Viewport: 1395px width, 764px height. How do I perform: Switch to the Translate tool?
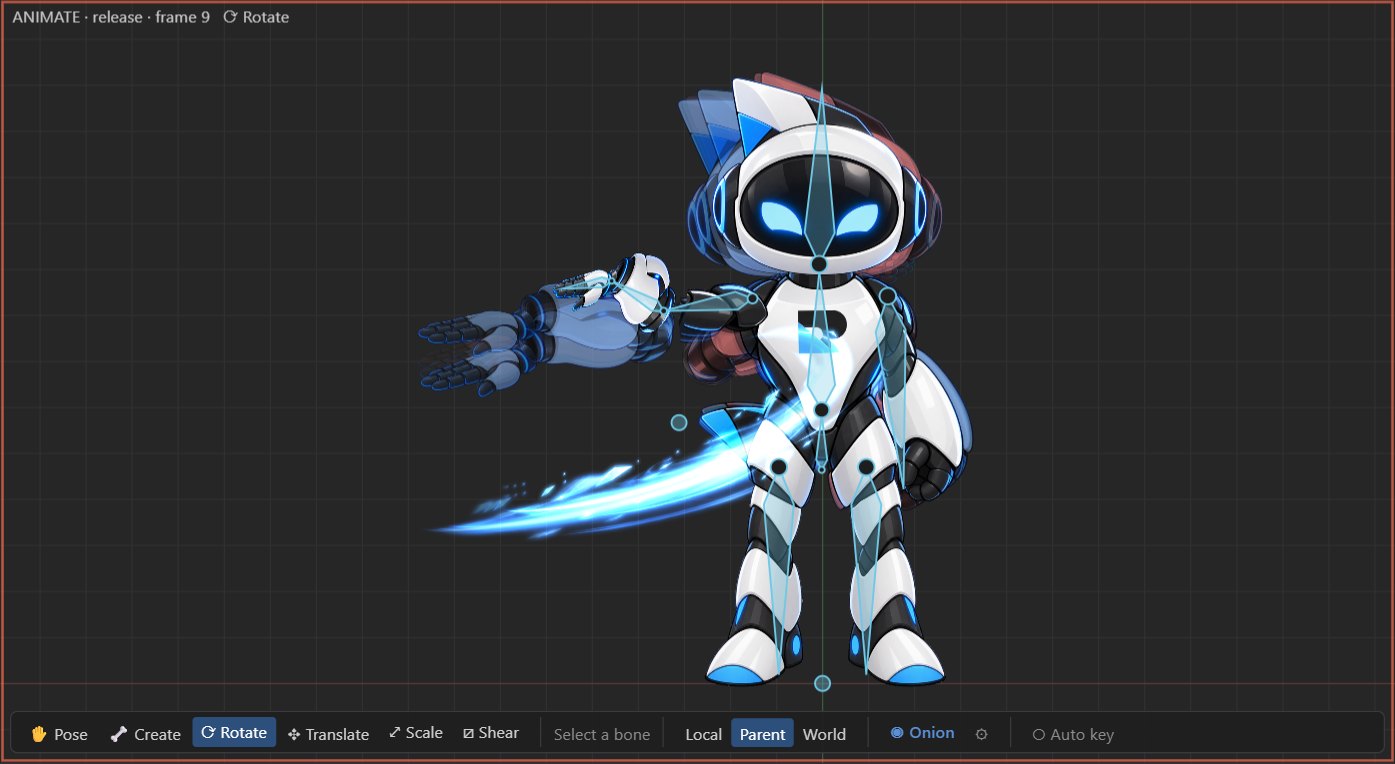[328, 734]
